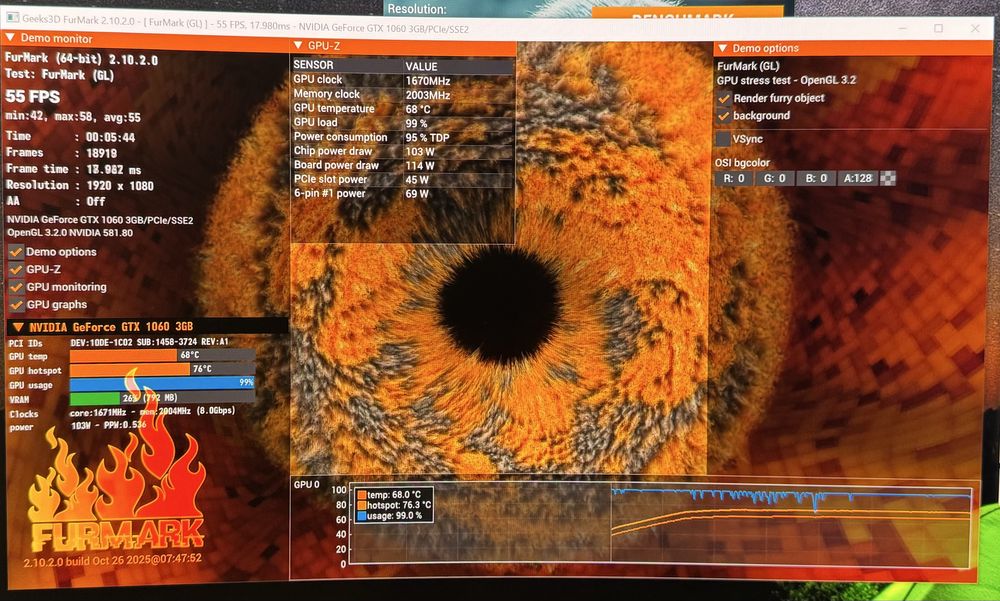The image size is (1000, 601).
Task: Click the R: 0 bgcolor field
Action: pyautogui.click(x=733, y=178)
